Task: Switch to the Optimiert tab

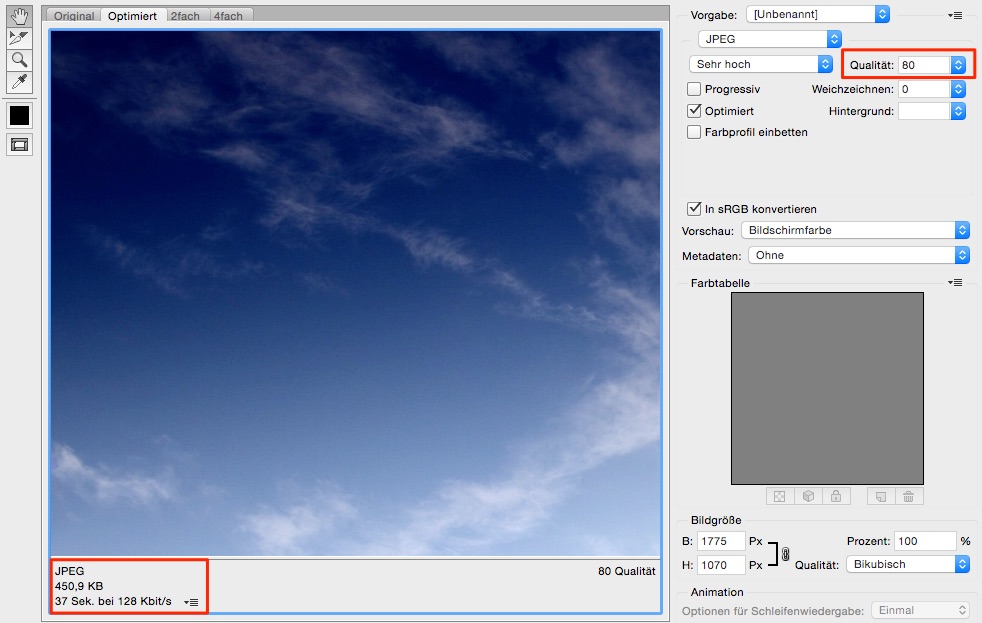Action: pyautogui.click(x=132, y=16)
